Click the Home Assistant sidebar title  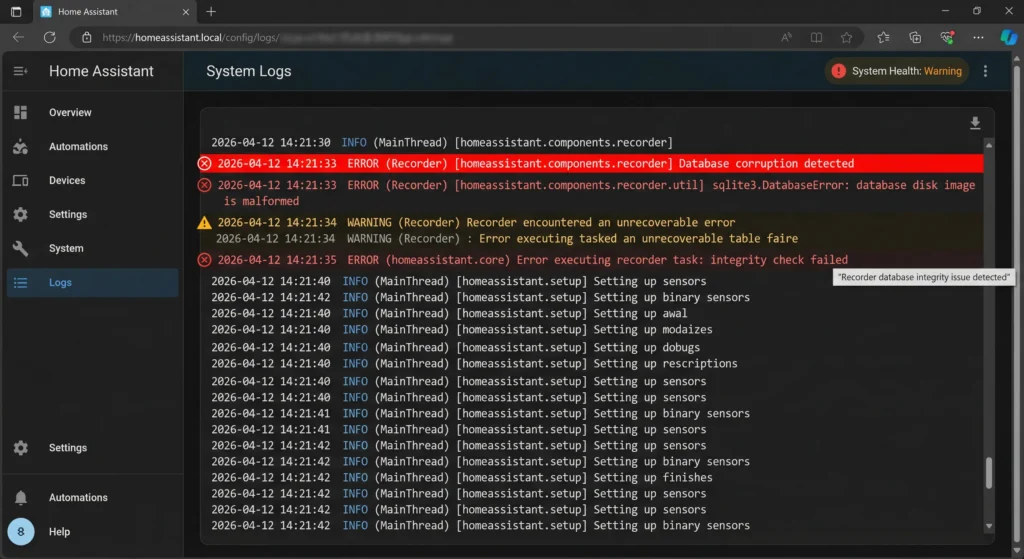click(101, 71)
